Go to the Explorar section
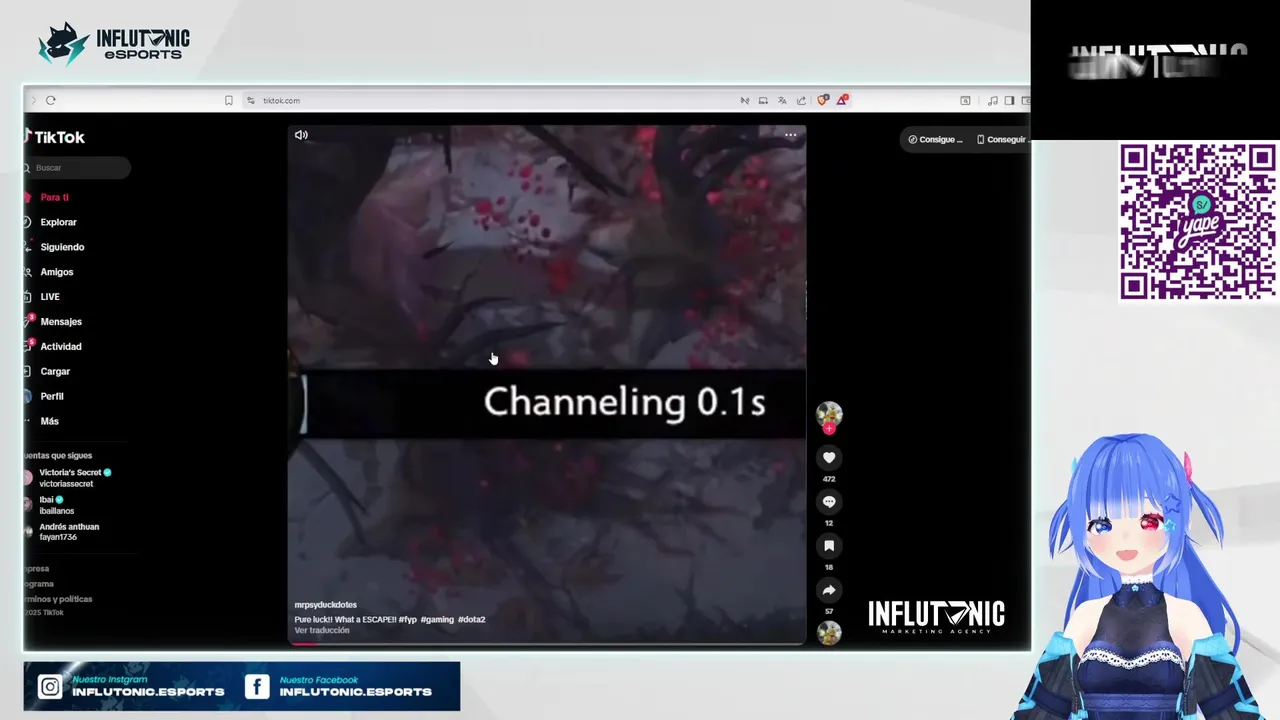 [58, 222]
